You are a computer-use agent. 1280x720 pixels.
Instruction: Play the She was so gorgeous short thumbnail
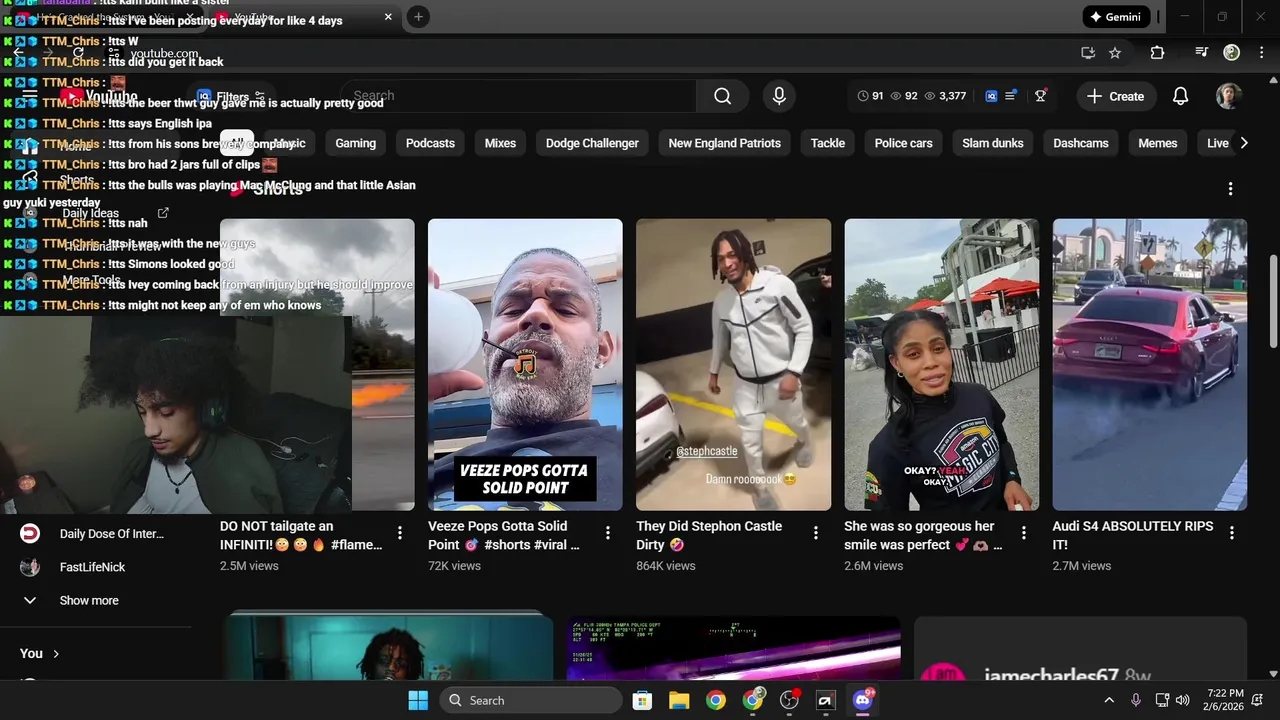coord(941,365)
